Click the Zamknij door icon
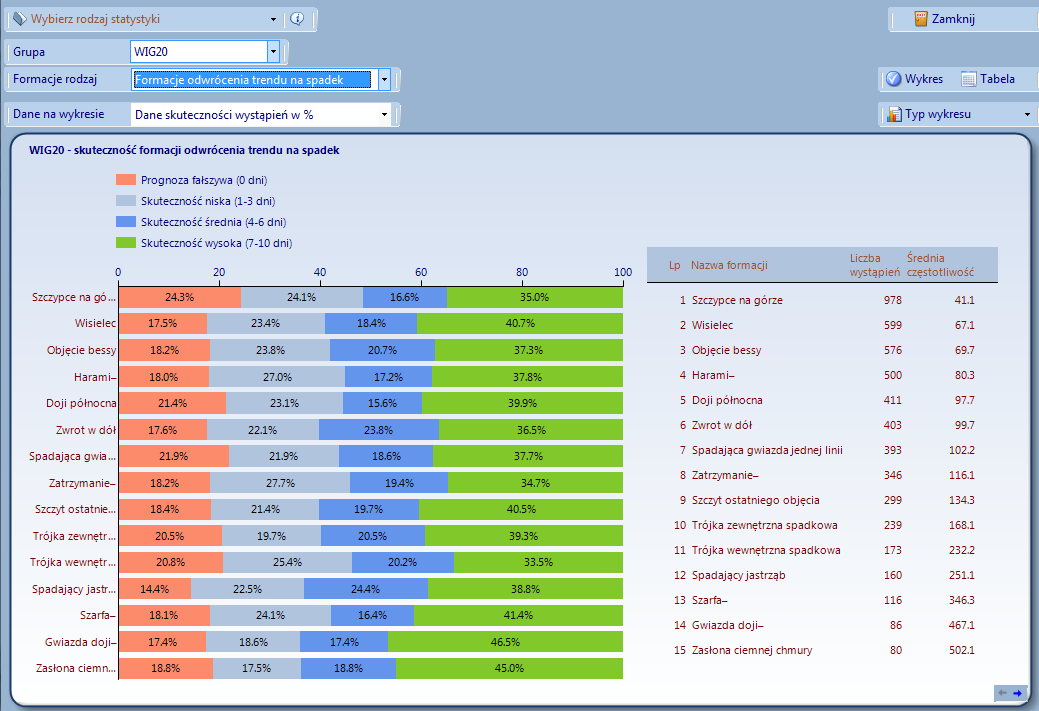The image size is (1039, 711). (x=920, y=19)
